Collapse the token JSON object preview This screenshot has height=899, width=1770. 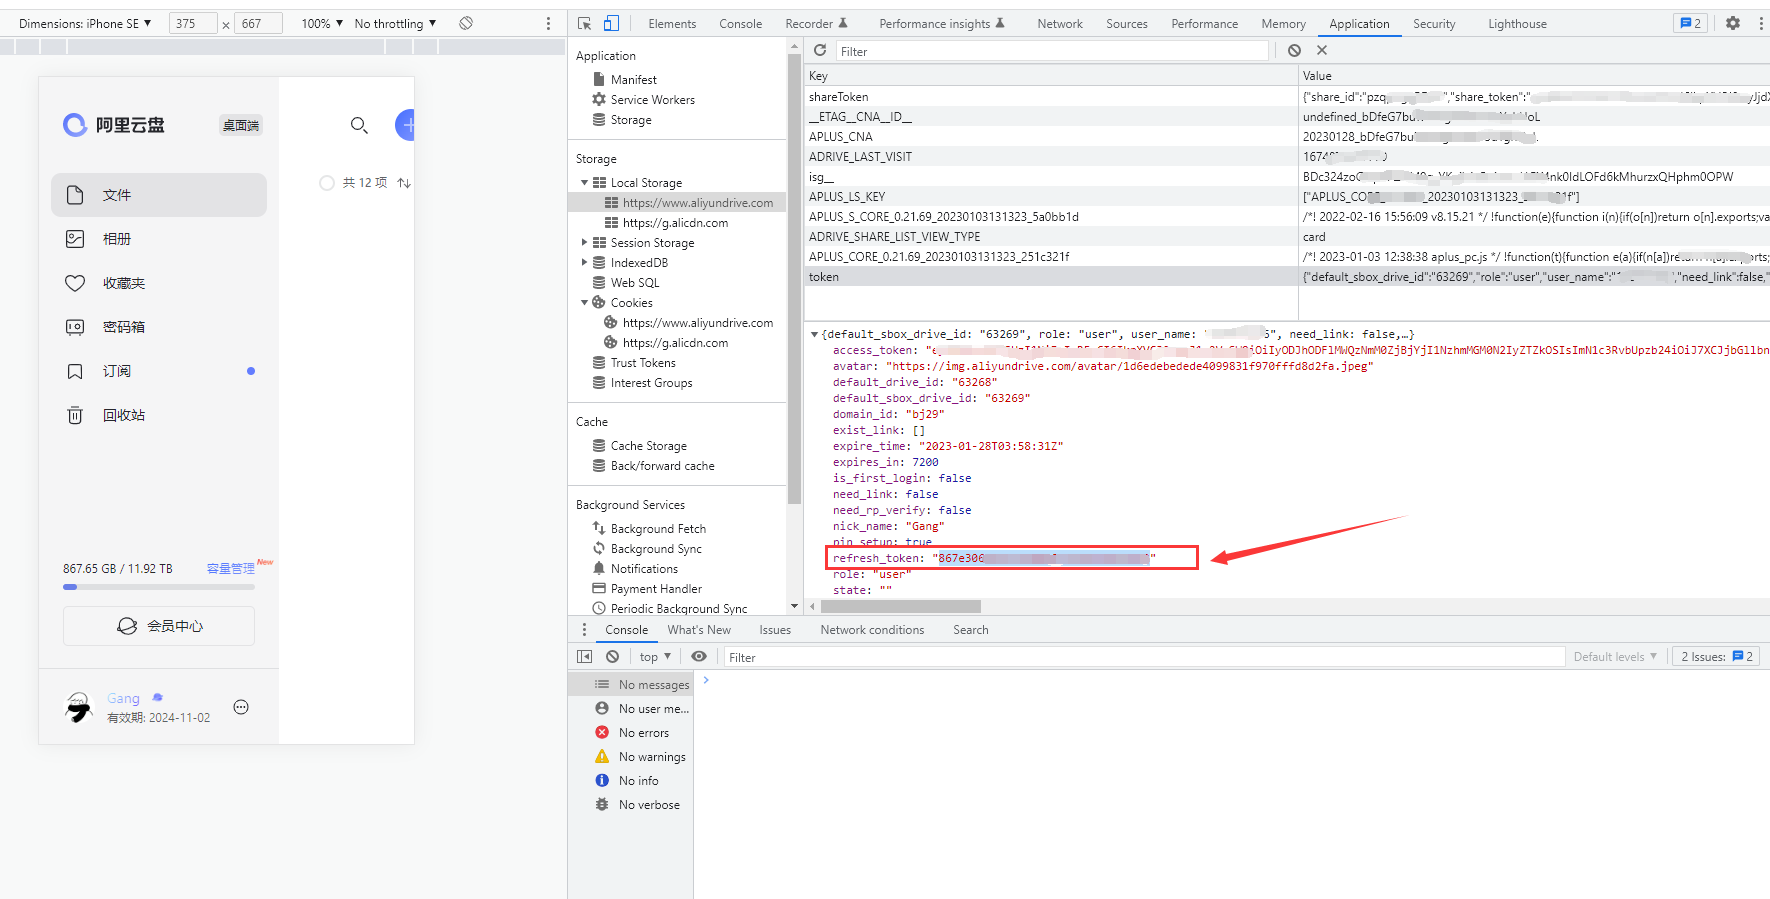click(x=814, y=334)
